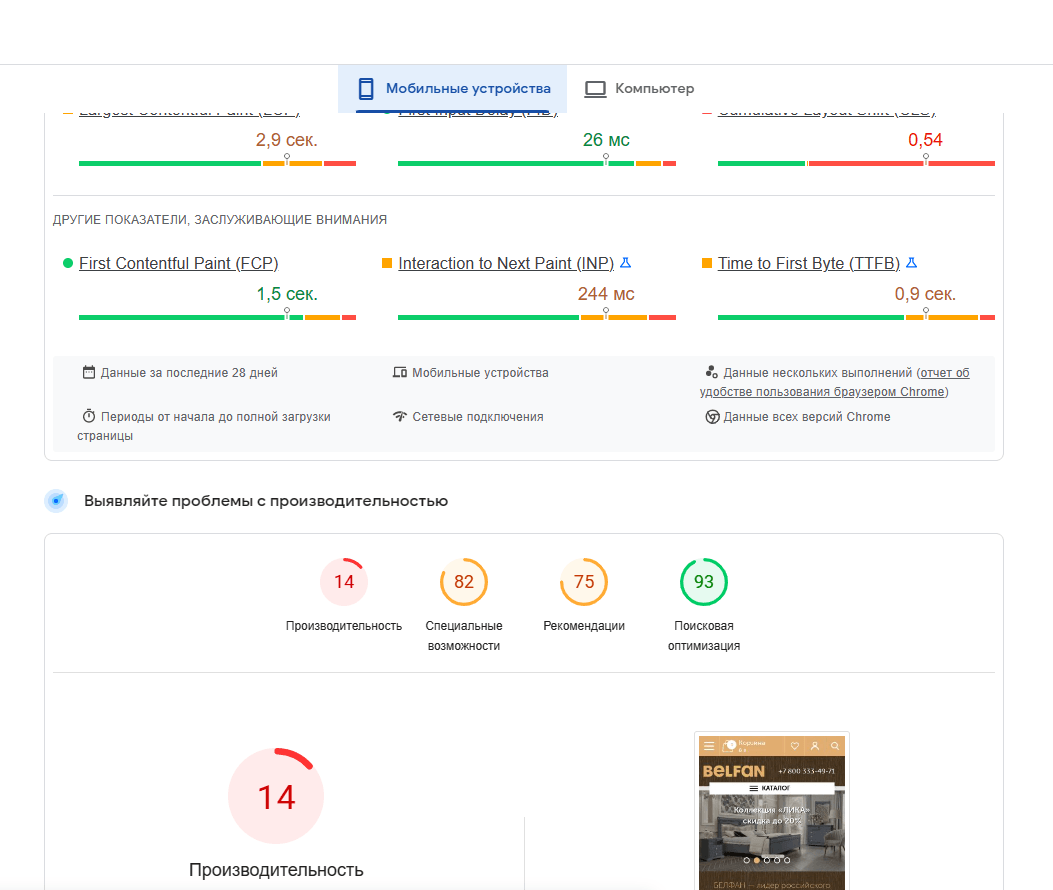The width and height of the screenshot is (1053, 890).
Task: Open the Interaction to Next Paint (INP) link
Action: (506, 263)
